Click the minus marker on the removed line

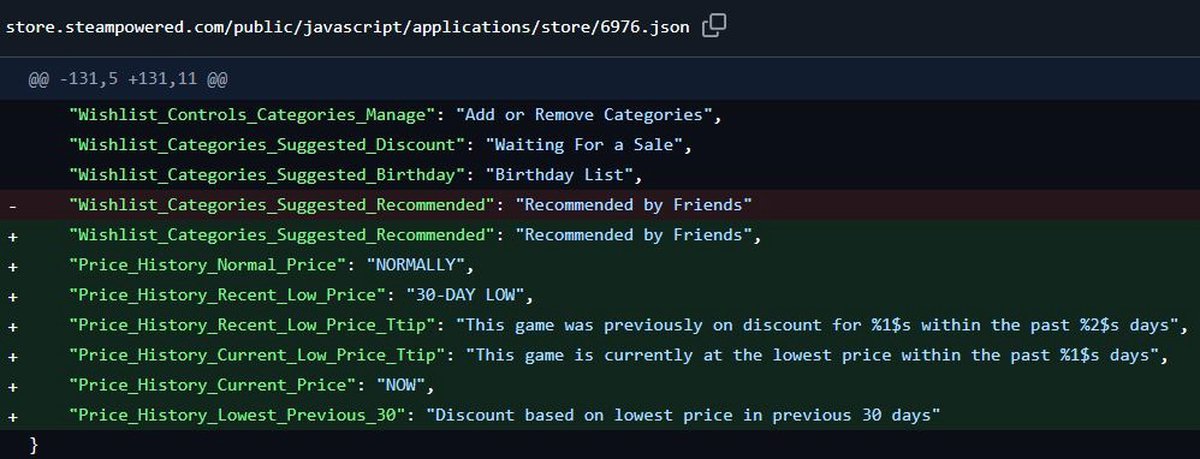click(10, 205)
